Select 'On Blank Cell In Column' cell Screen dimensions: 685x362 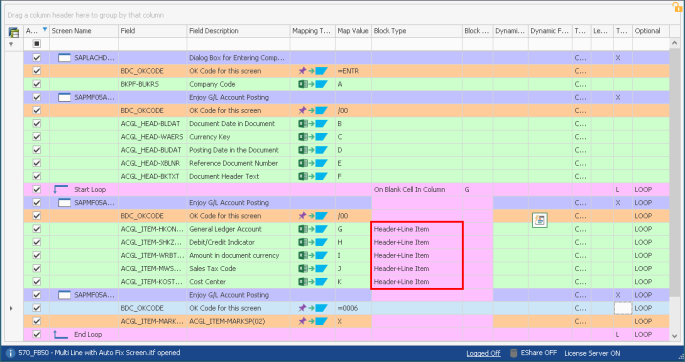417,190
